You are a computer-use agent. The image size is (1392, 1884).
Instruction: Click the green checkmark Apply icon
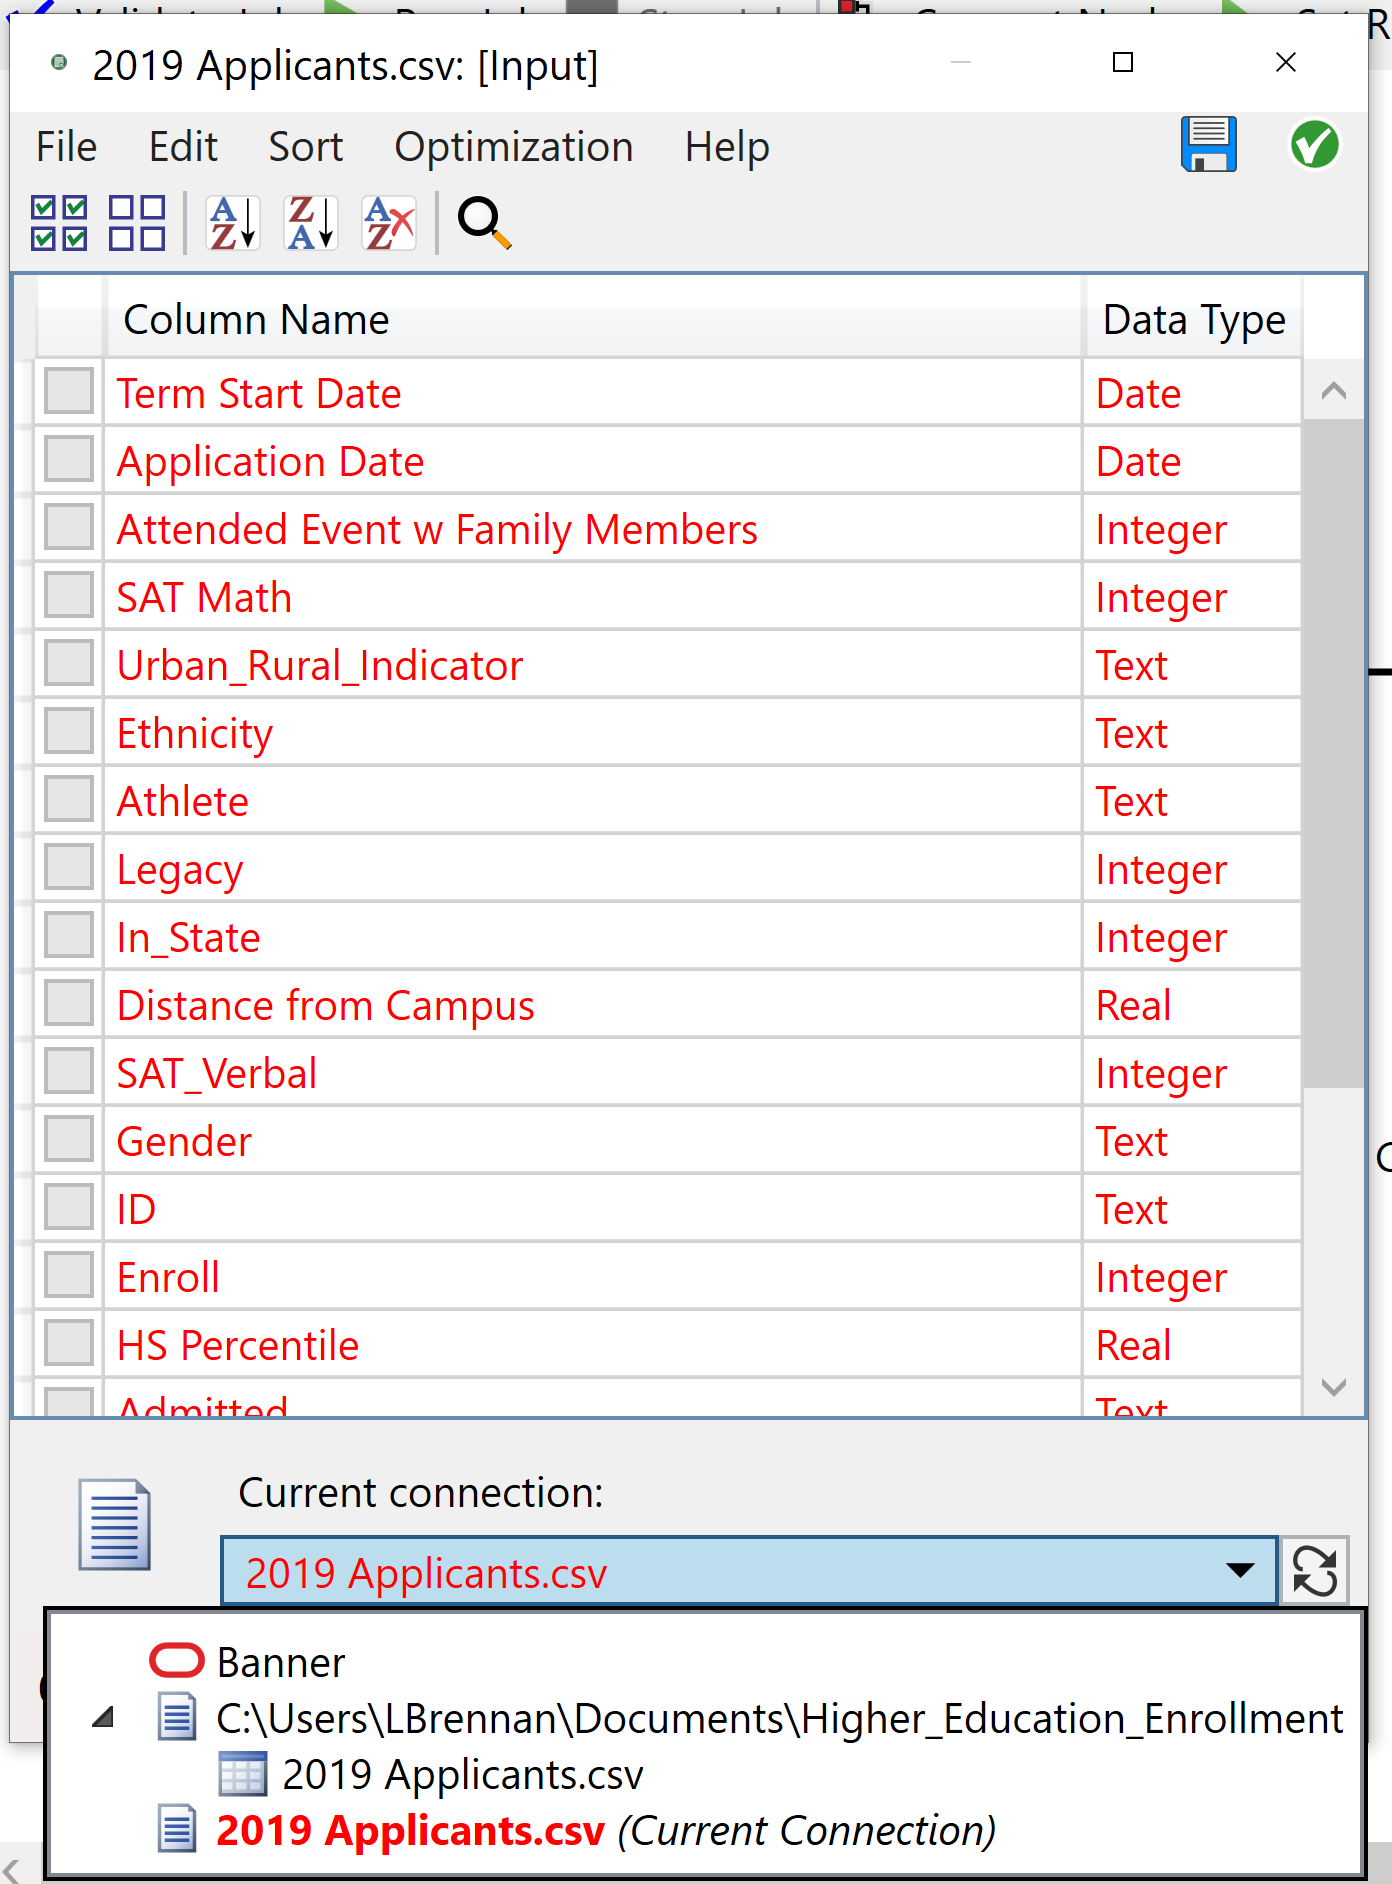click(1314, 146)
